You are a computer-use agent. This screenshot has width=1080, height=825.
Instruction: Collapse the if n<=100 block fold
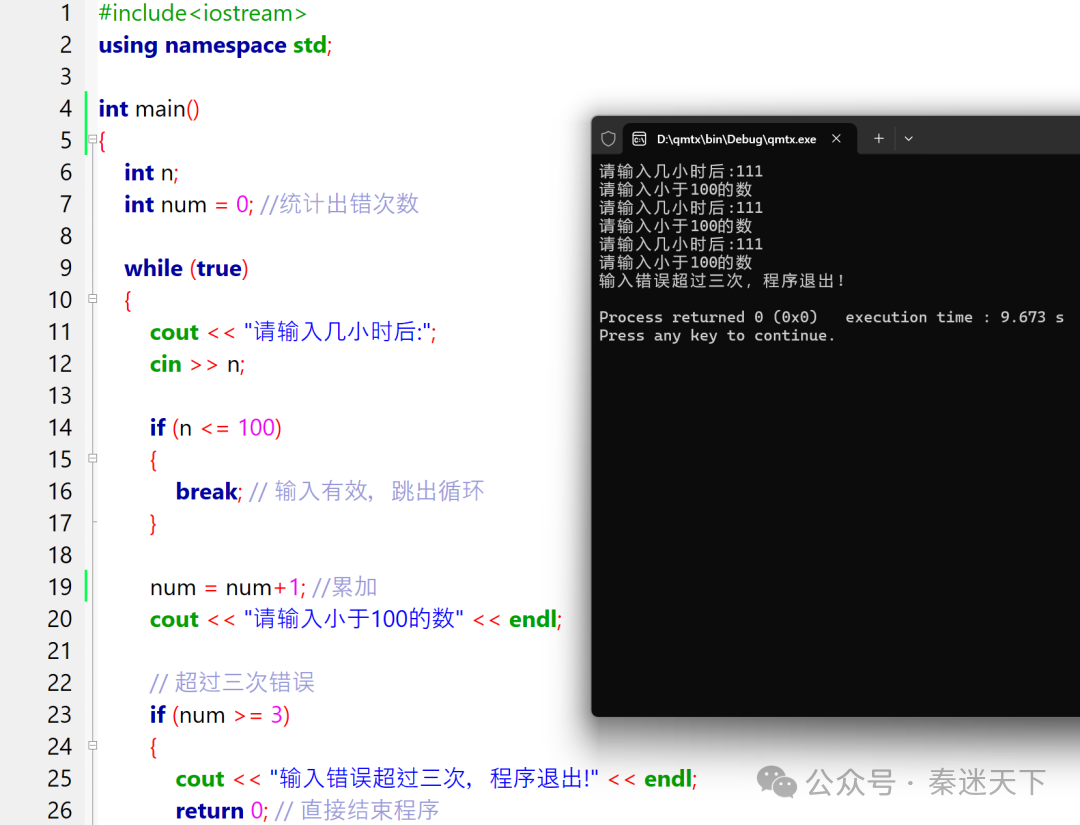coord(92,459)
